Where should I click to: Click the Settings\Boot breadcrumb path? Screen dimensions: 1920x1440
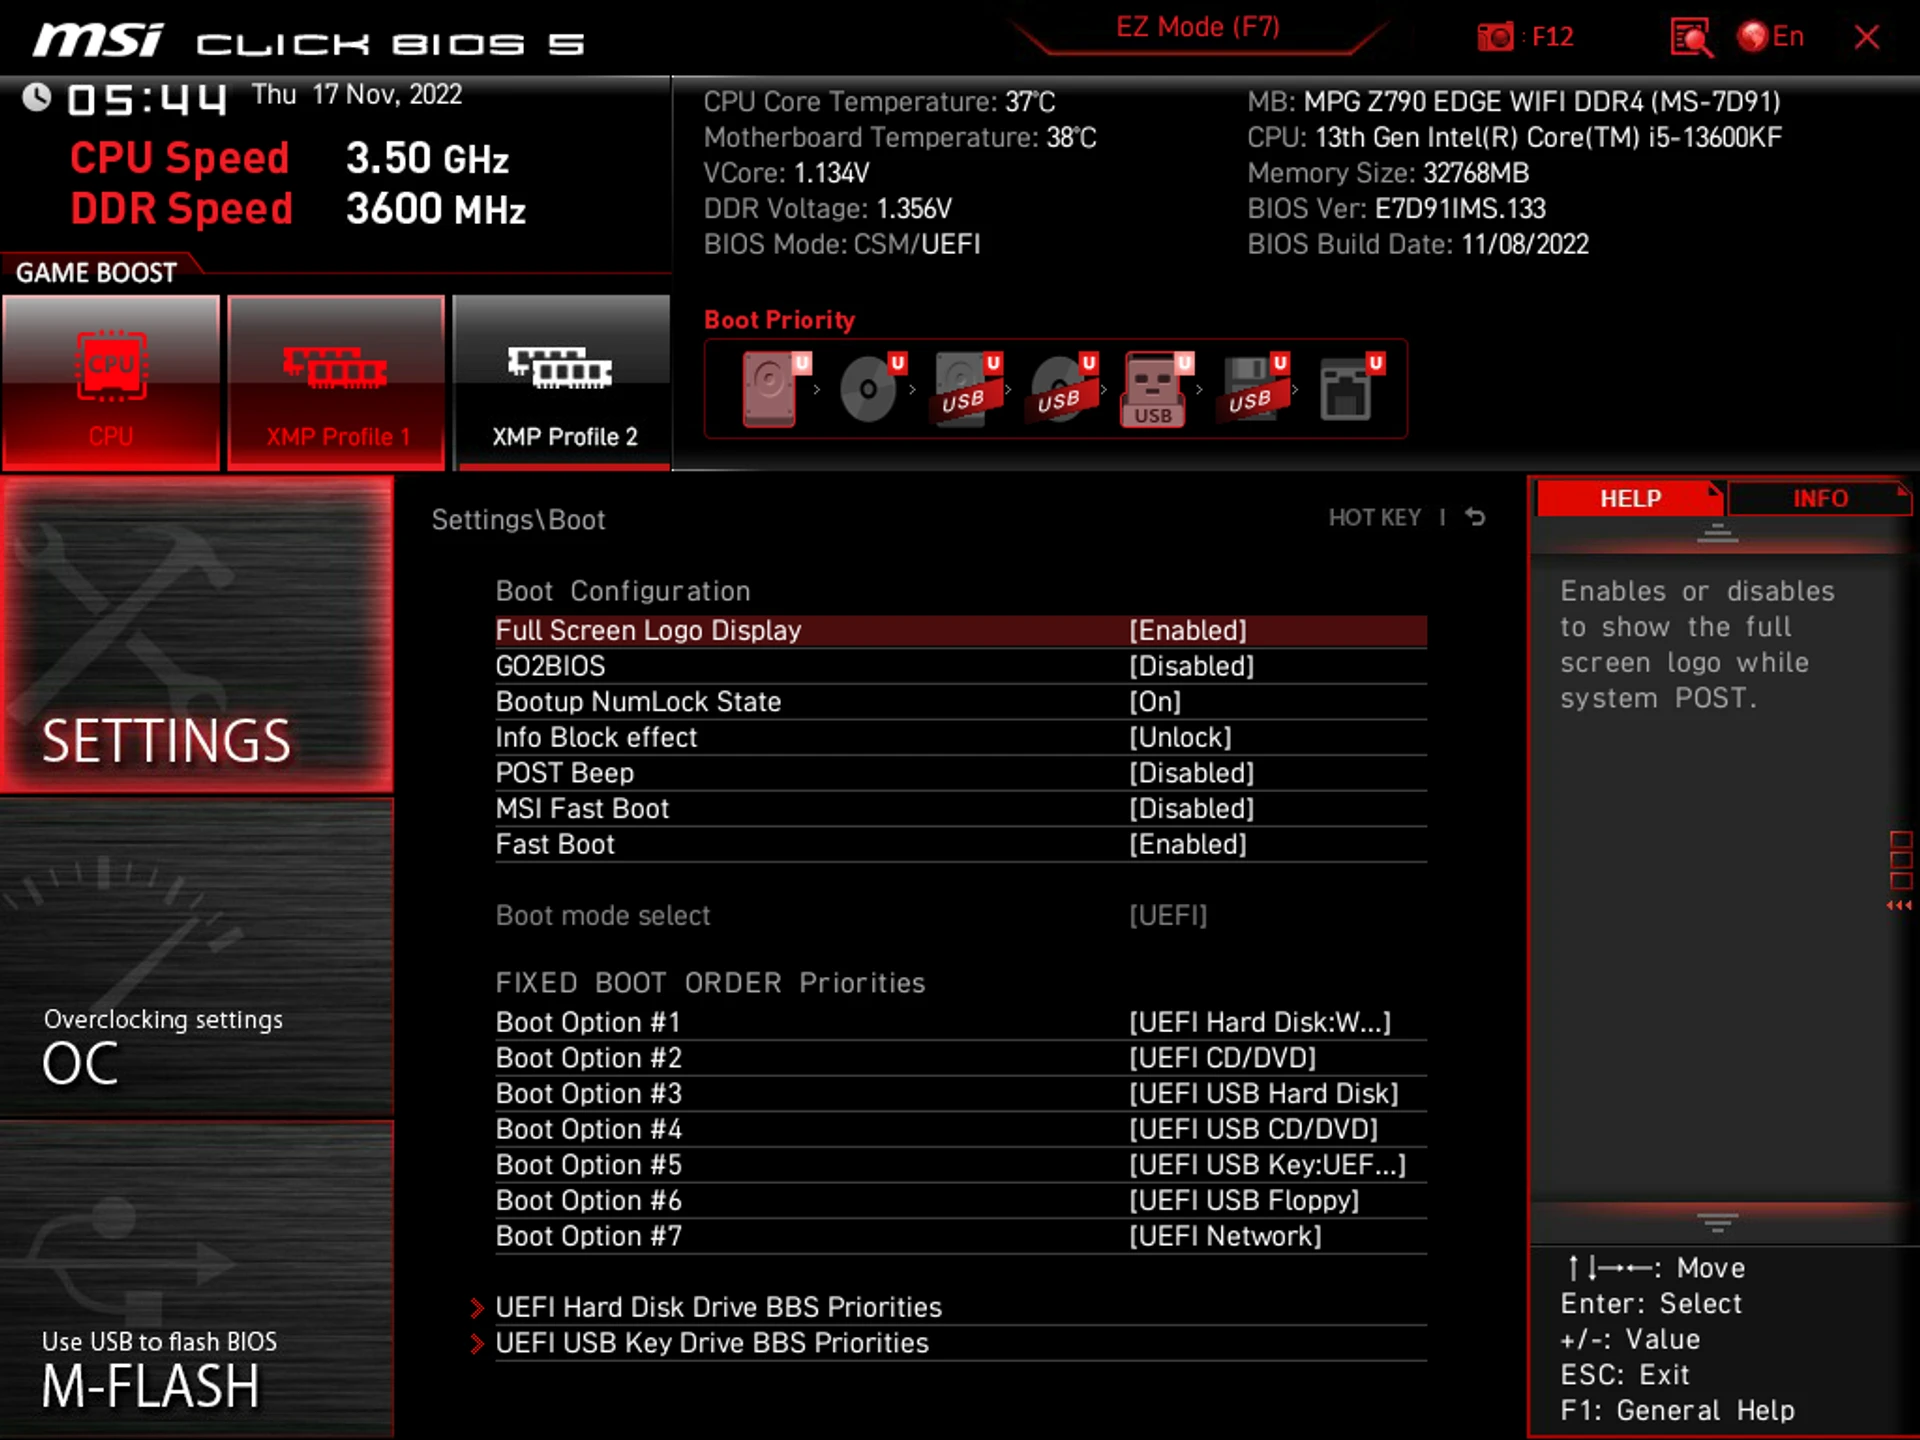pyautogui.click(x=518, y=519)
